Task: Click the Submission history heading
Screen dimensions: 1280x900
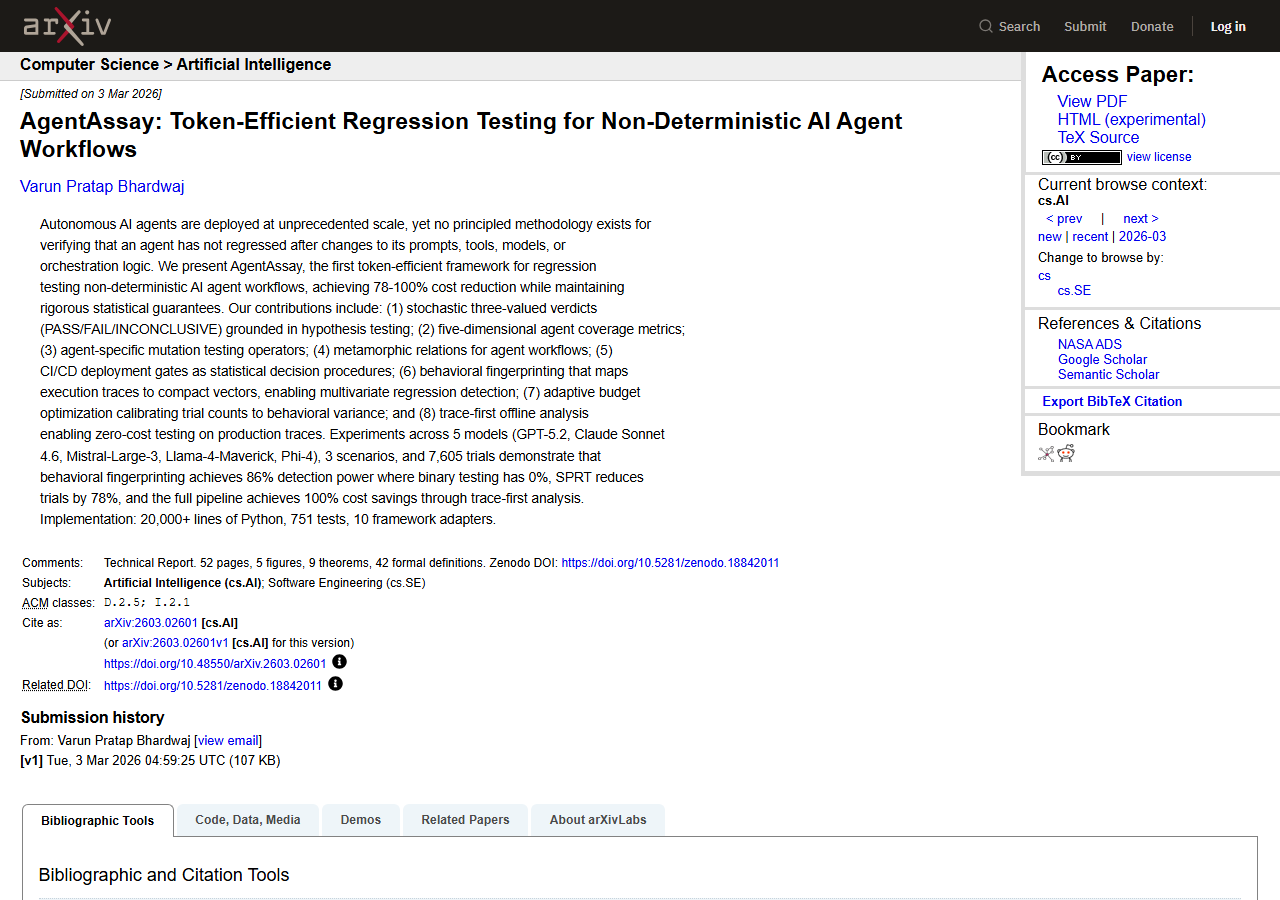Action: 92,718
